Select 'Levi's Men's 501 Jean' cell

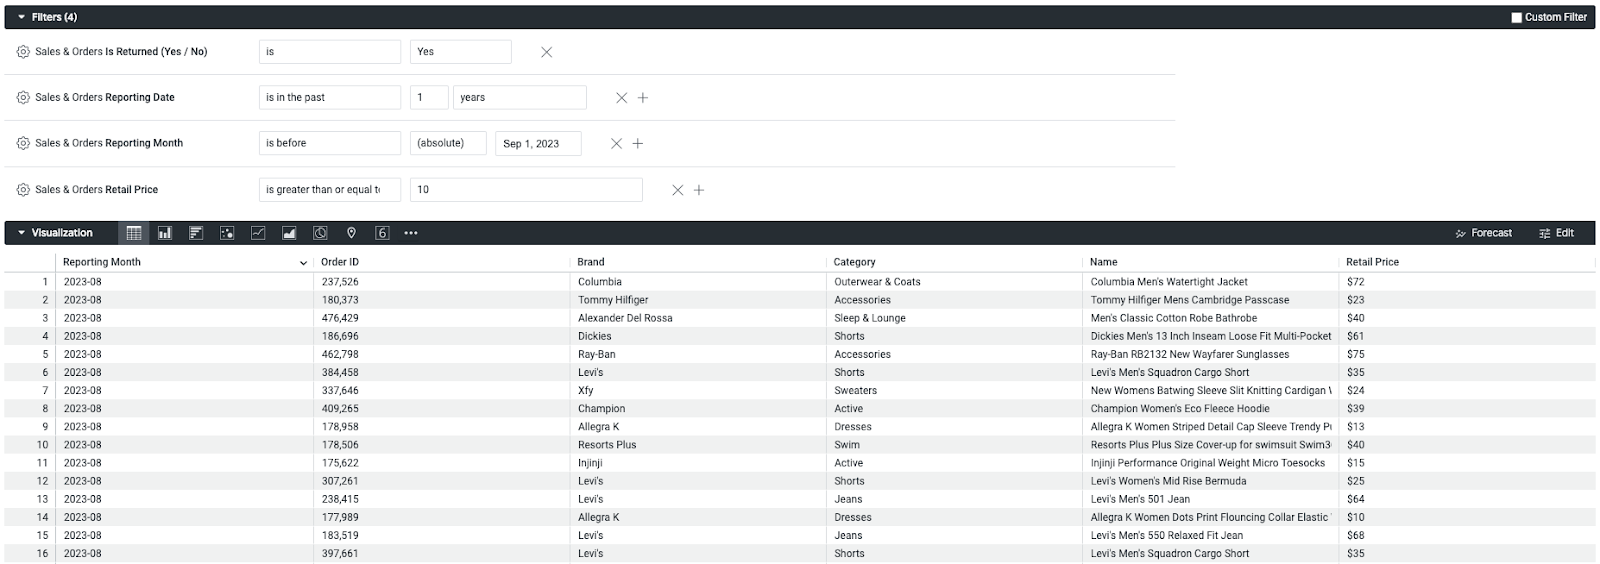(x=1211, y=499)
